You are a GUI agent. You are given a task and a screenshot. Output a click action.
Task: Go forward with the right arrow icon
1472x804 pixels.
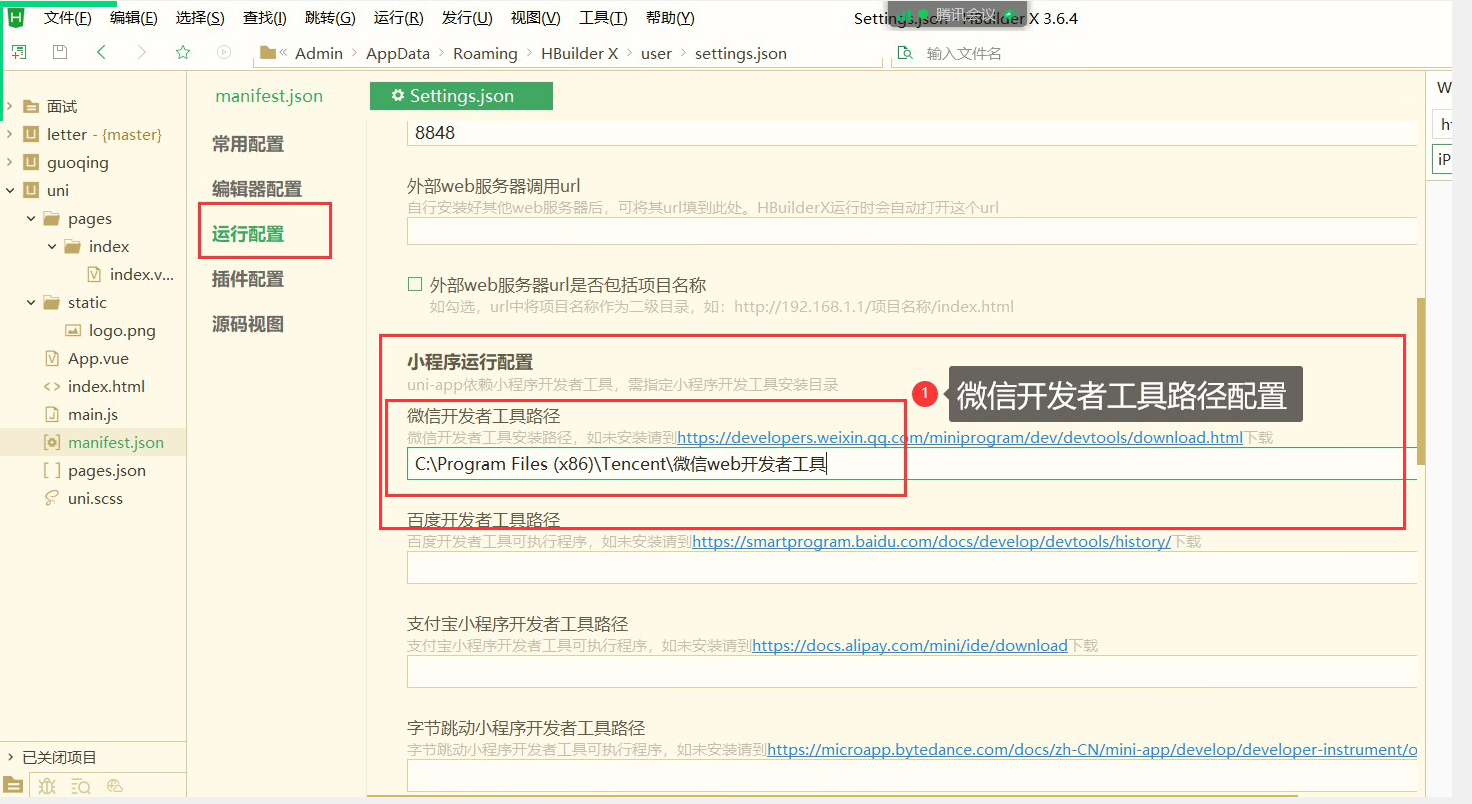click(x=142, y=52)
